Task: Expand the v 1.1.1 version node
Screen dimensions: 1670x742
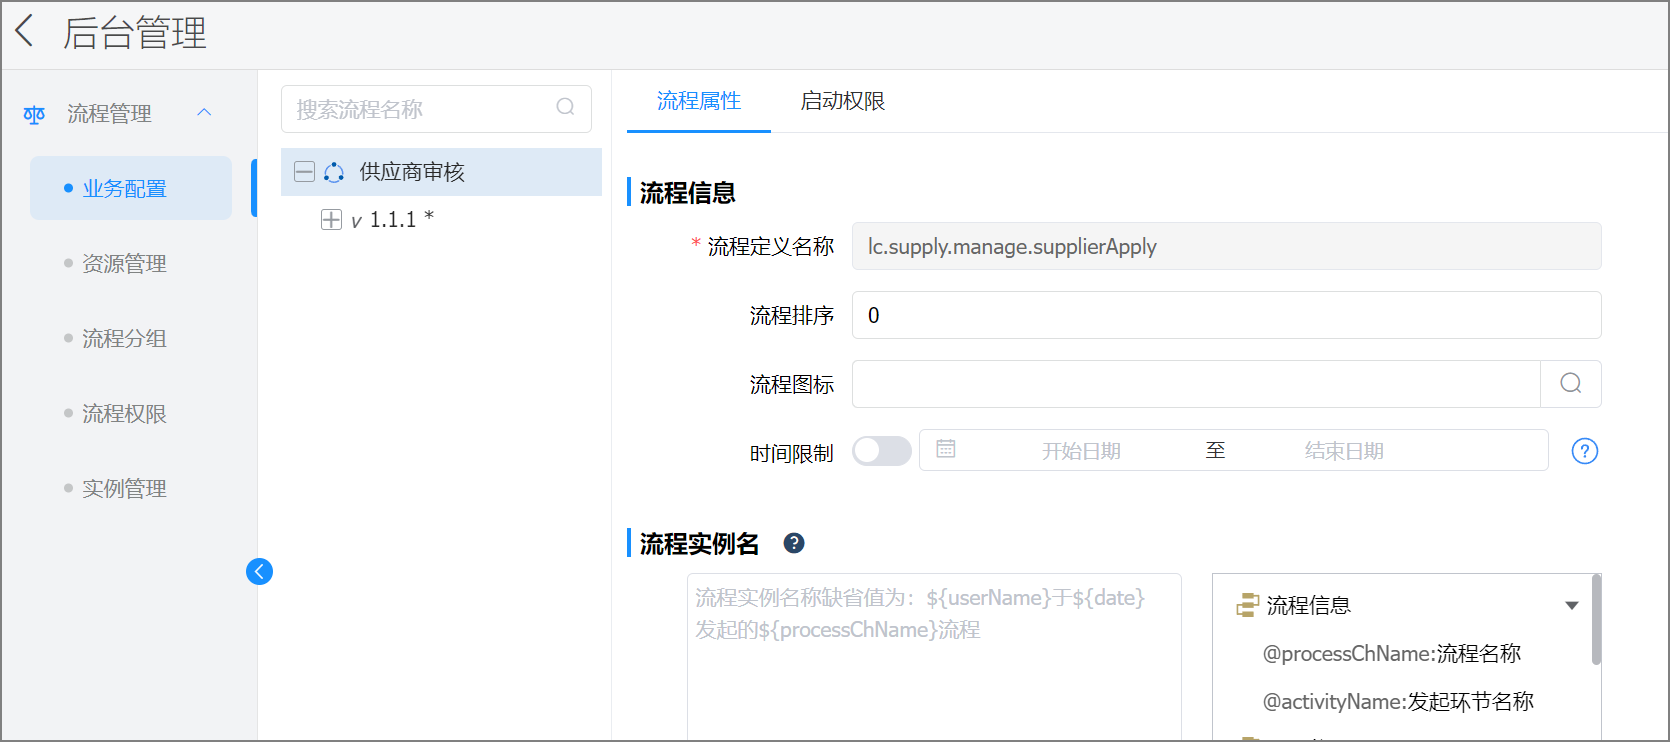Action: coord(331,220)
